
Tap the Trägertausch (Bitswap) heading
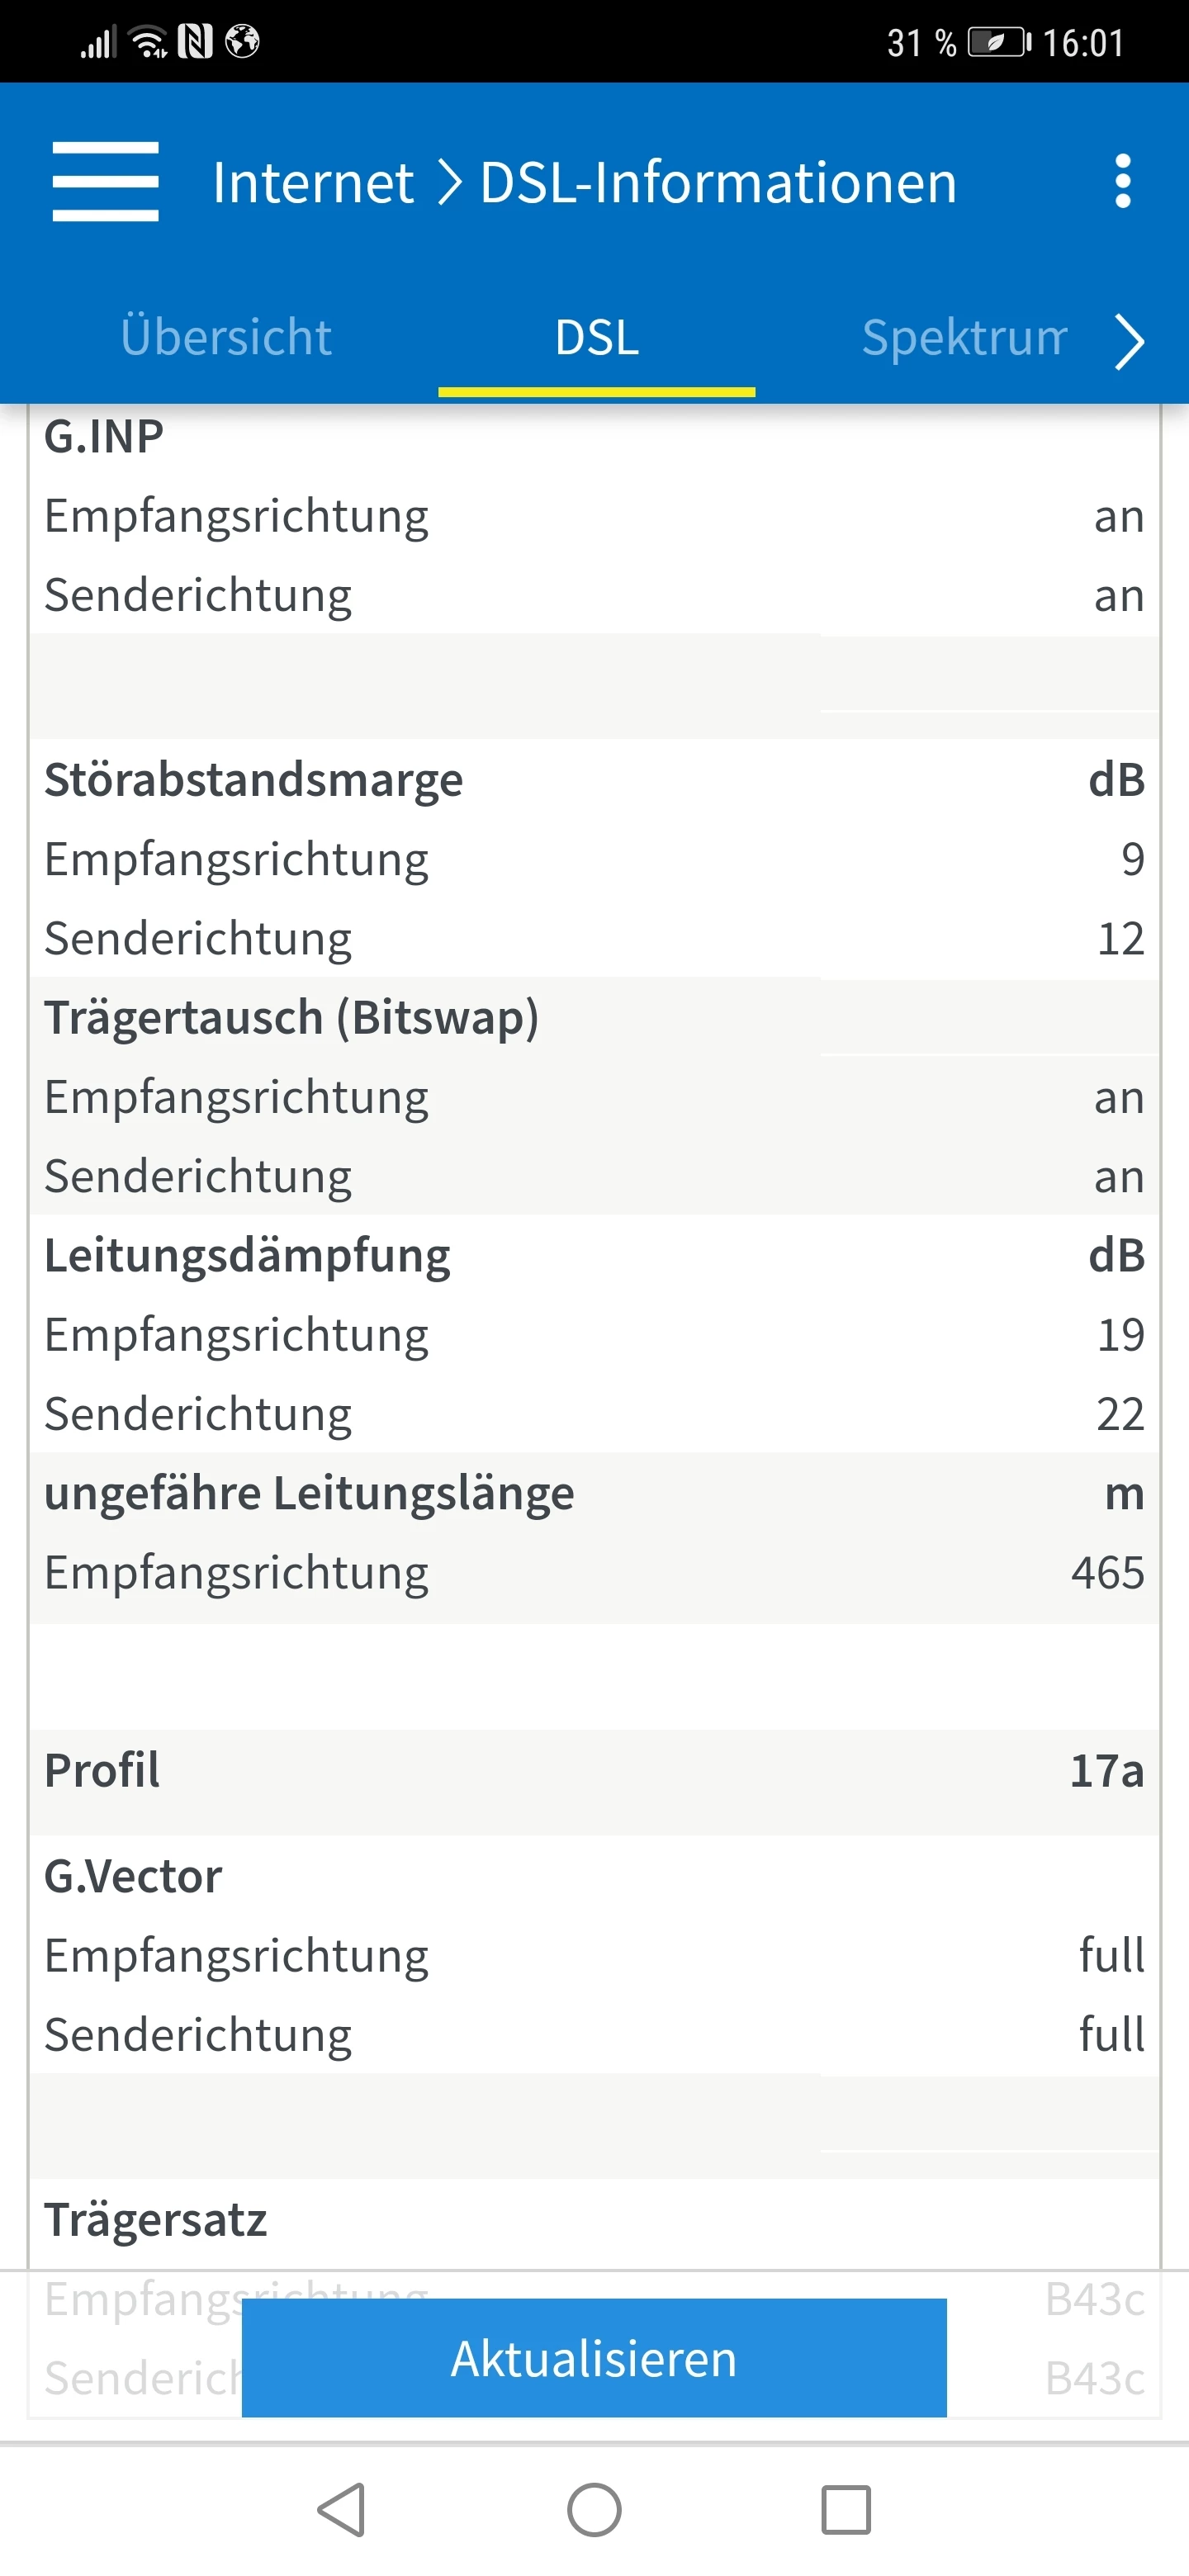pyautogui.click(x=291, y=1018)
